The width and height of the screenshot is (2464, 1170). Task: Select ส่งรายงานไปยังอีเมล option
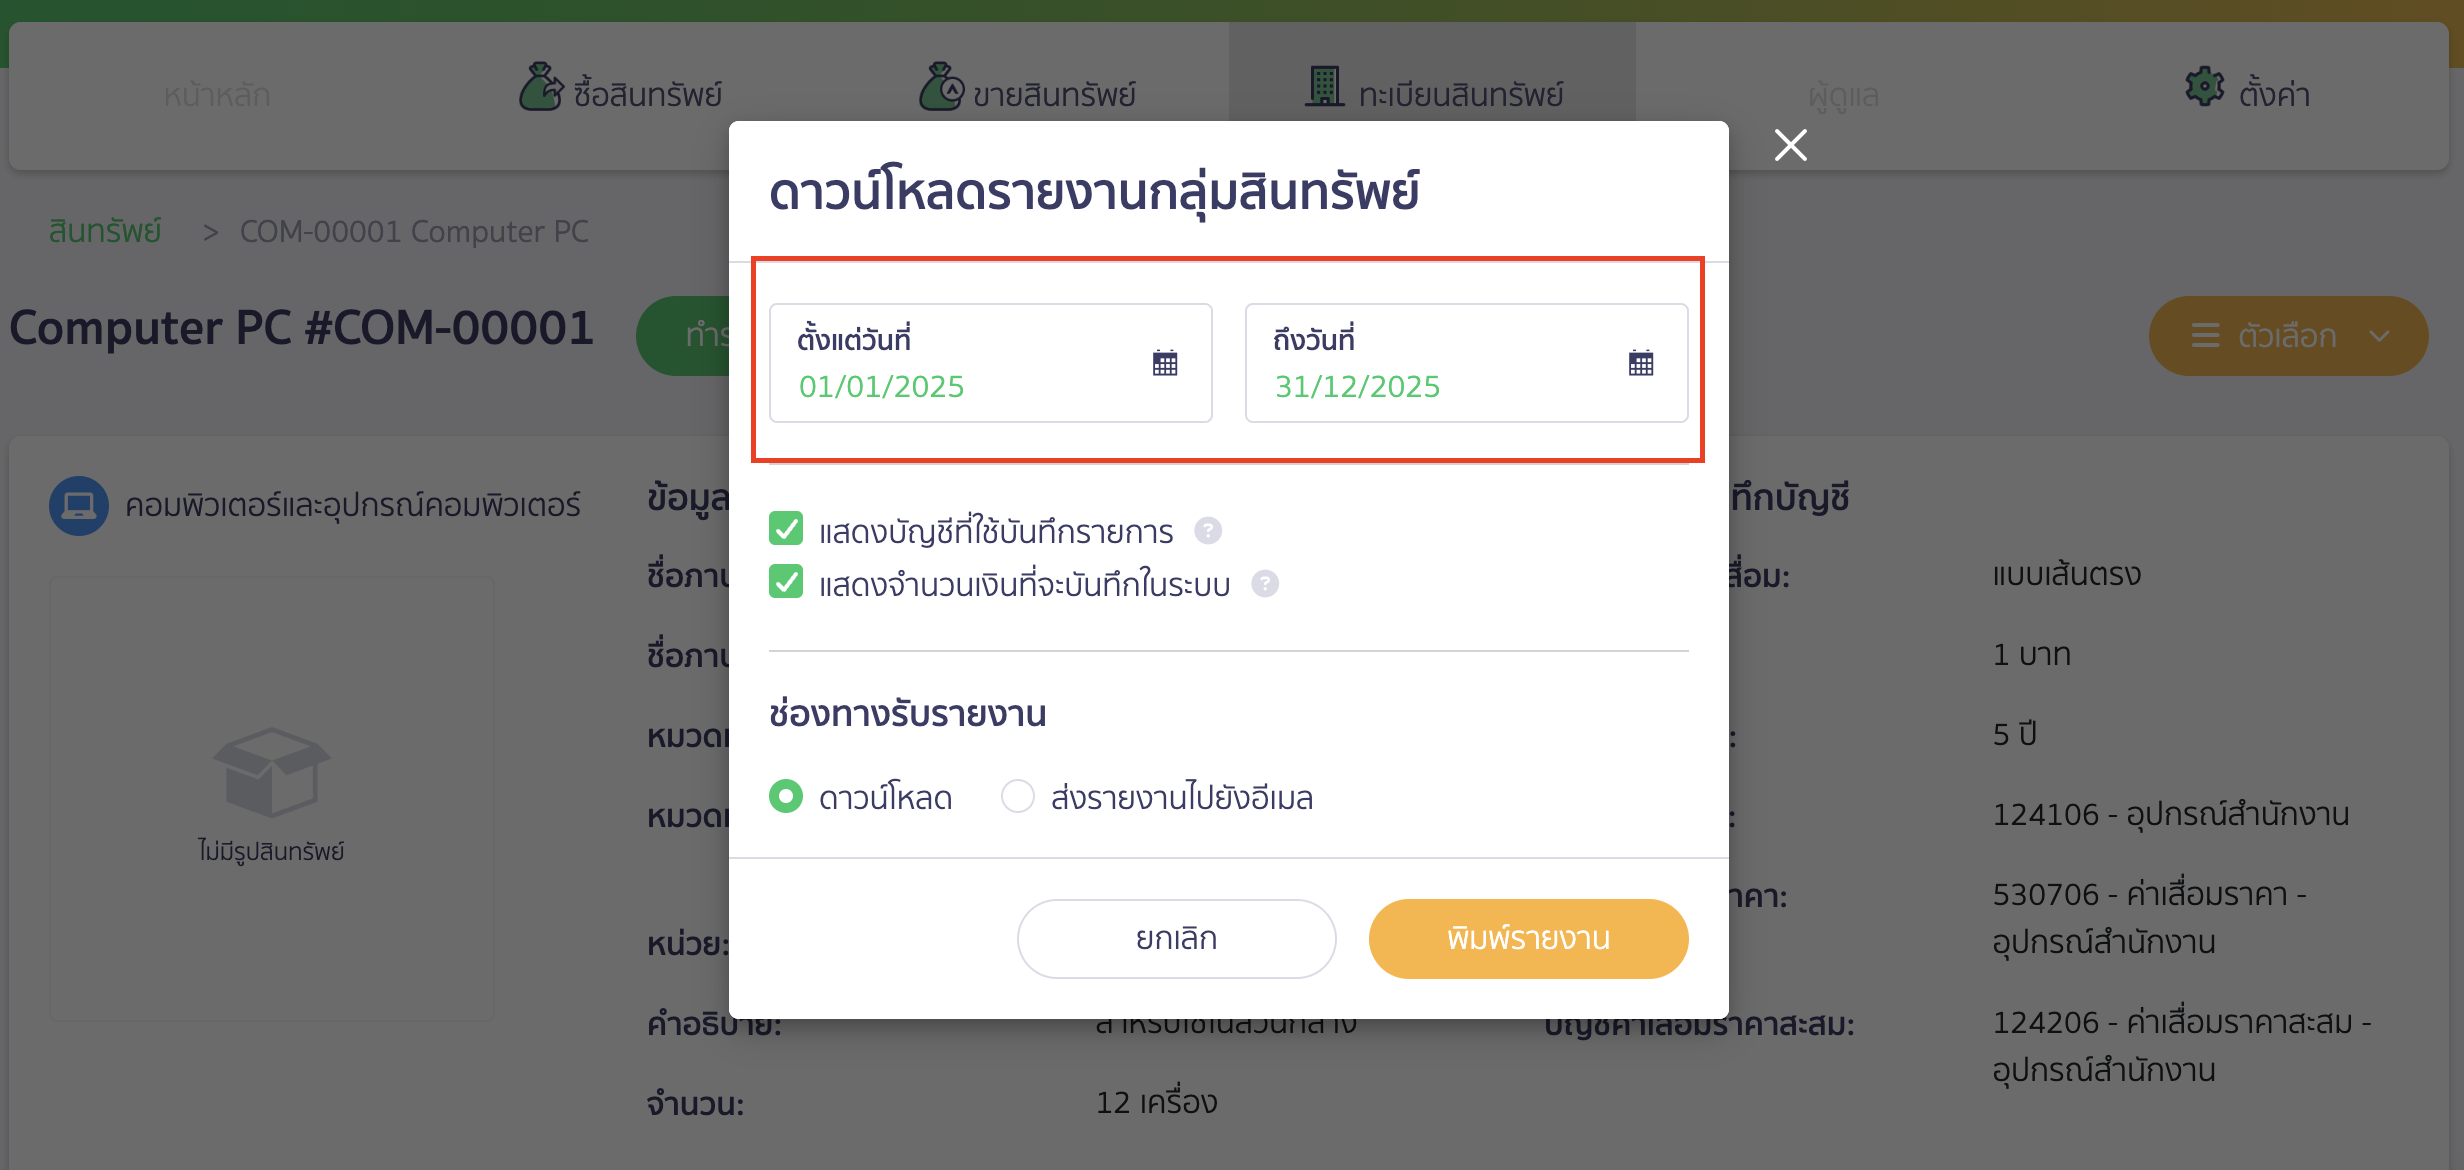1017,796
